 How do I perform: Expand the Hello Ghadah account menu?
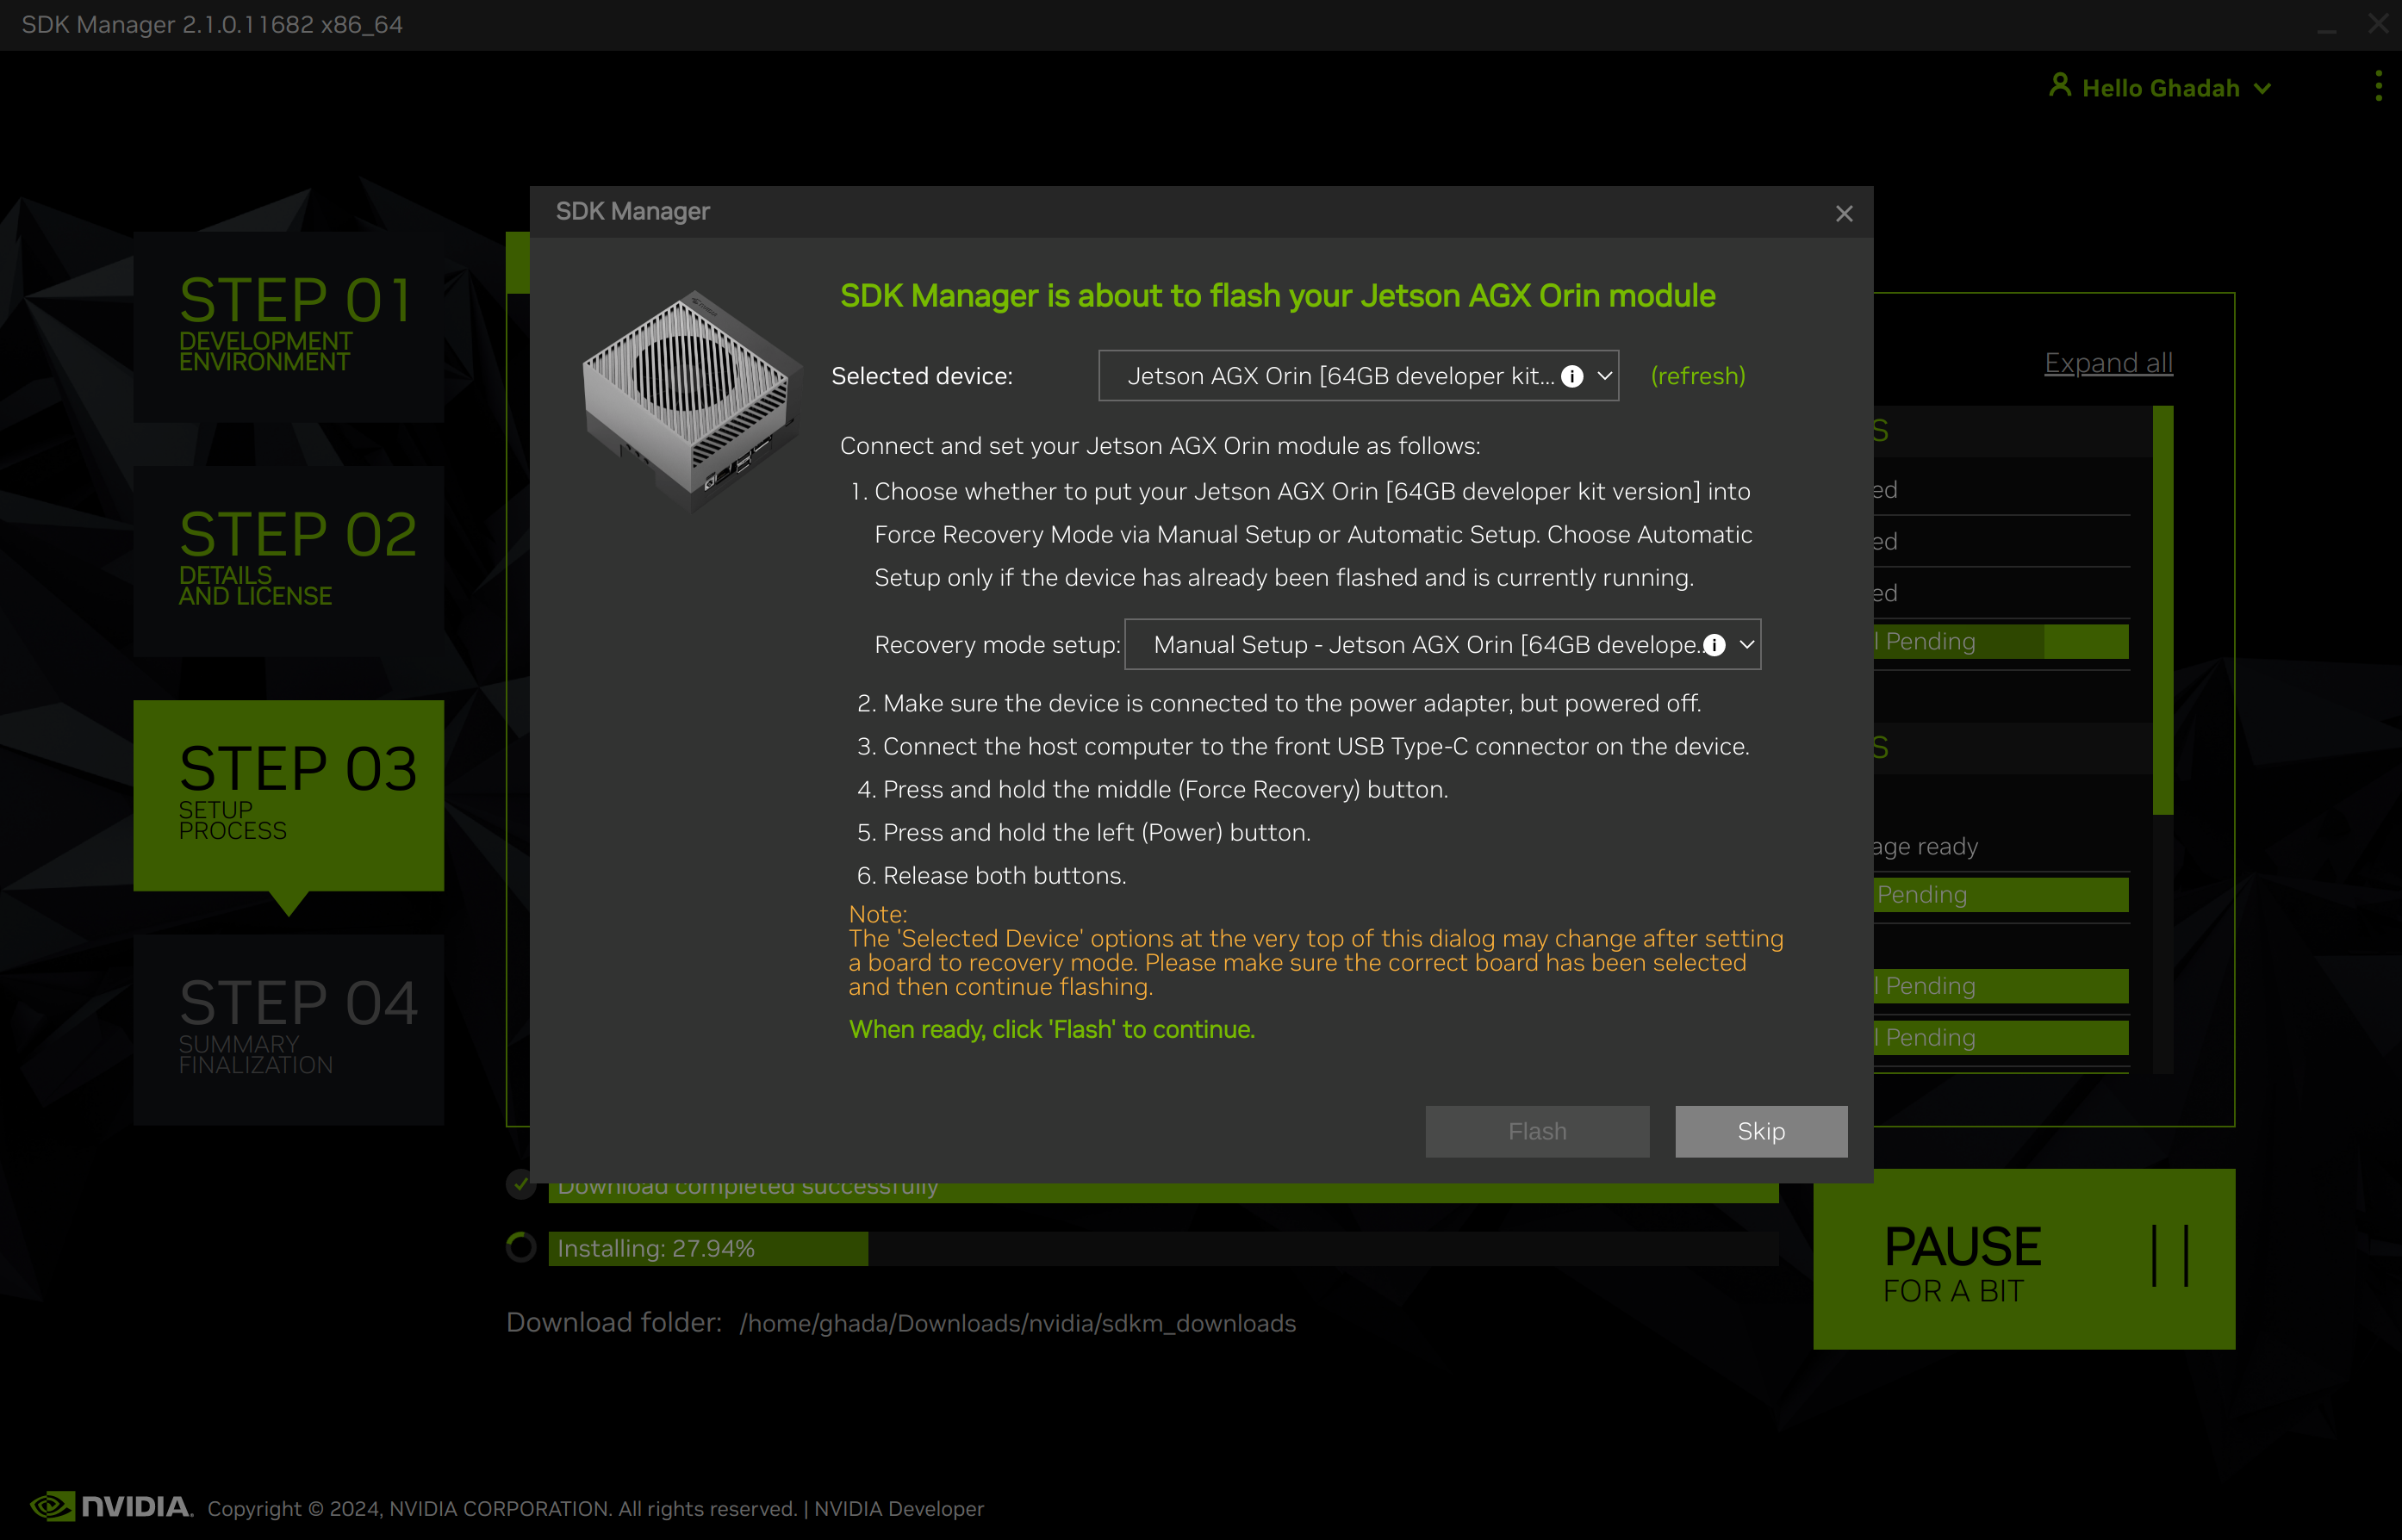[x=2263, y=87]
